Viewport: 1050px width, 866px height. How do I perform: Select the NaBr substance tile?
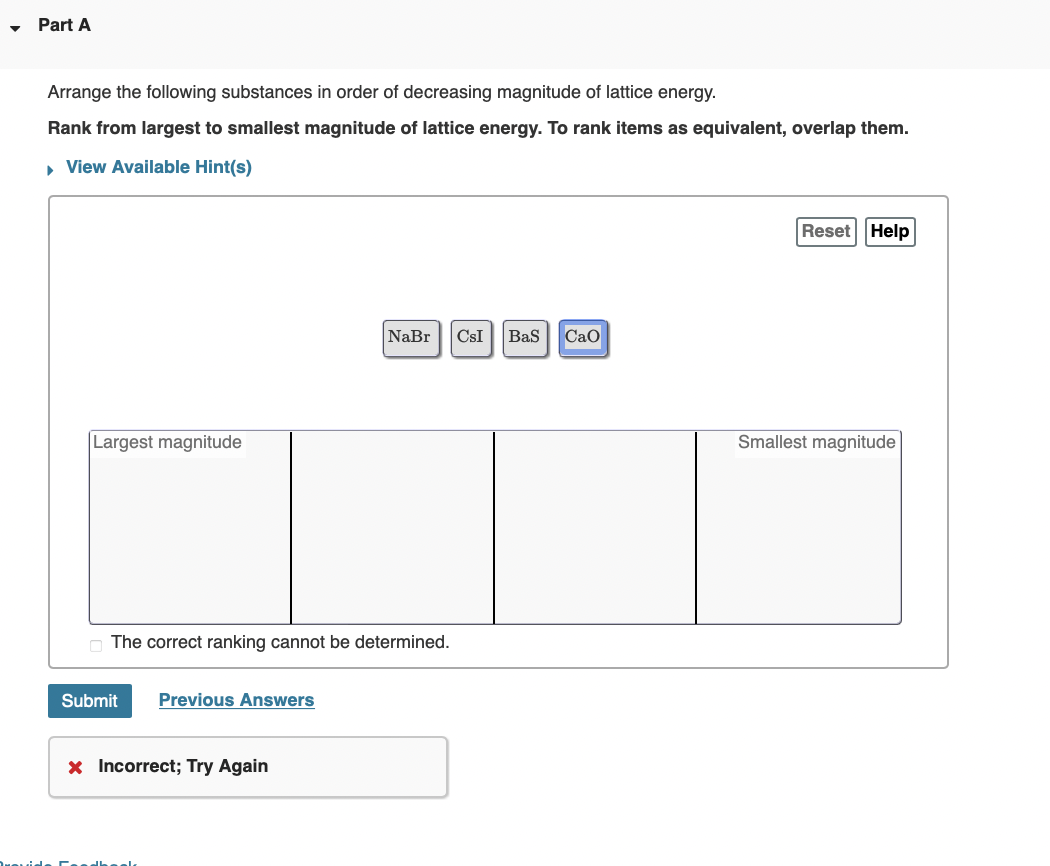[410, 337]
